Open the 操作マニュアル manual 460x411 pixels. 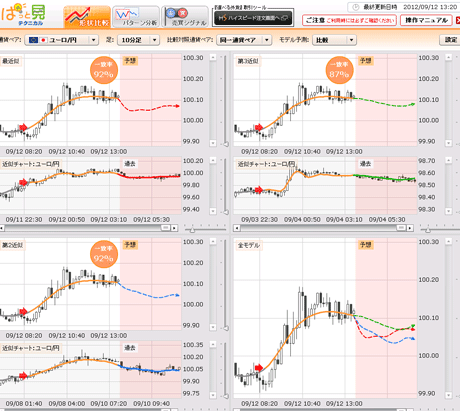[426, 20]
